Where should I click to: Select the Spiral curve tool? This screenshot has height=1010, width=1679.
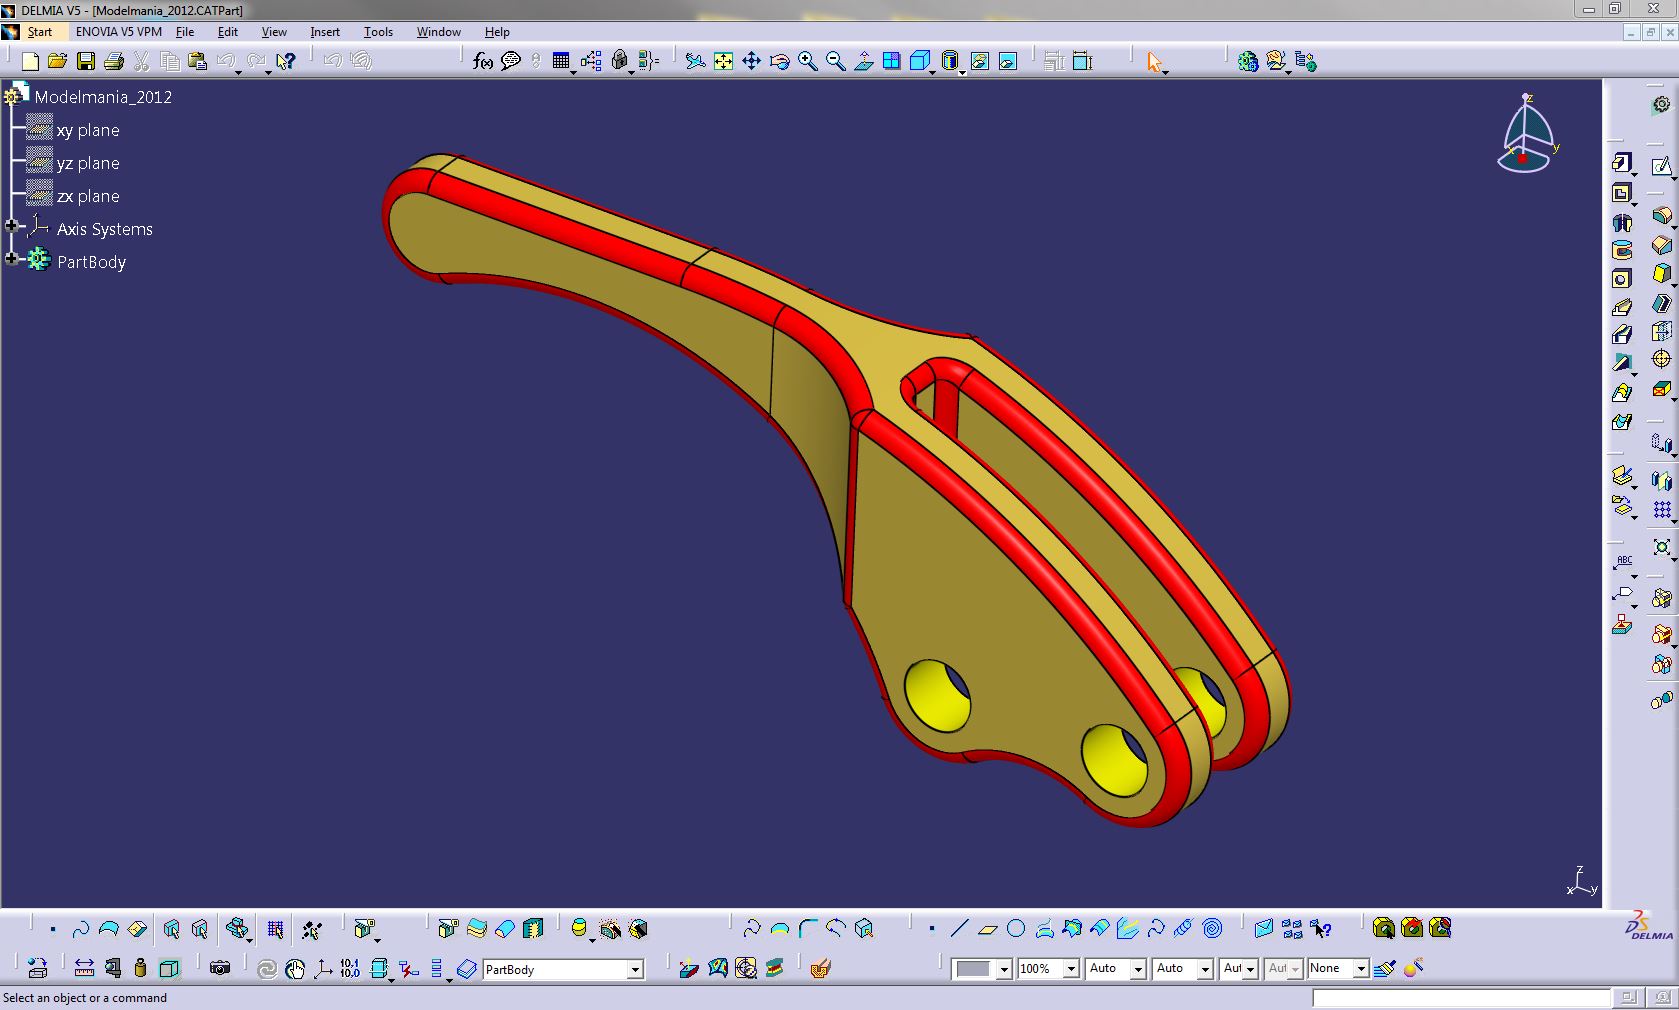tap(1212, 929)
